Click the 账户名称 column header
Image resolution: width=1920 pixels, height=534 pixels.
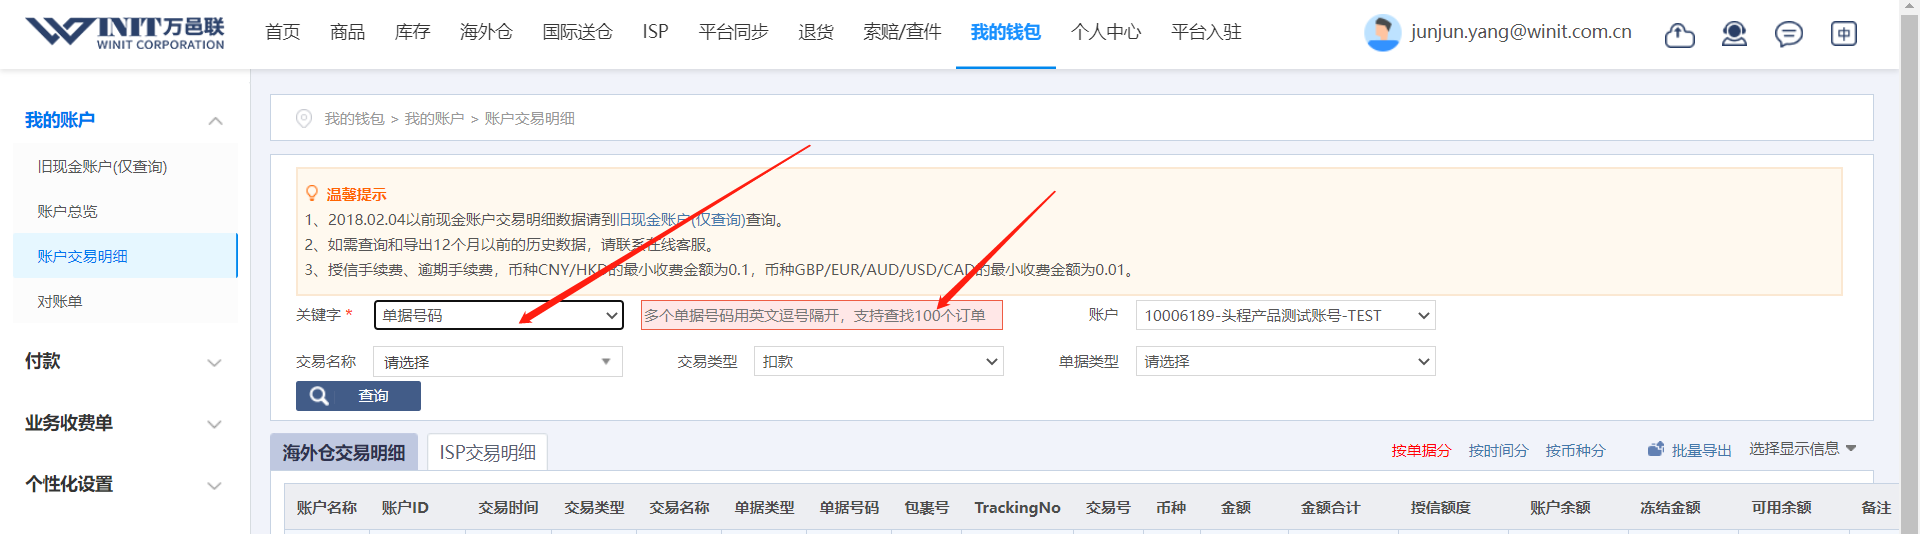326,507
